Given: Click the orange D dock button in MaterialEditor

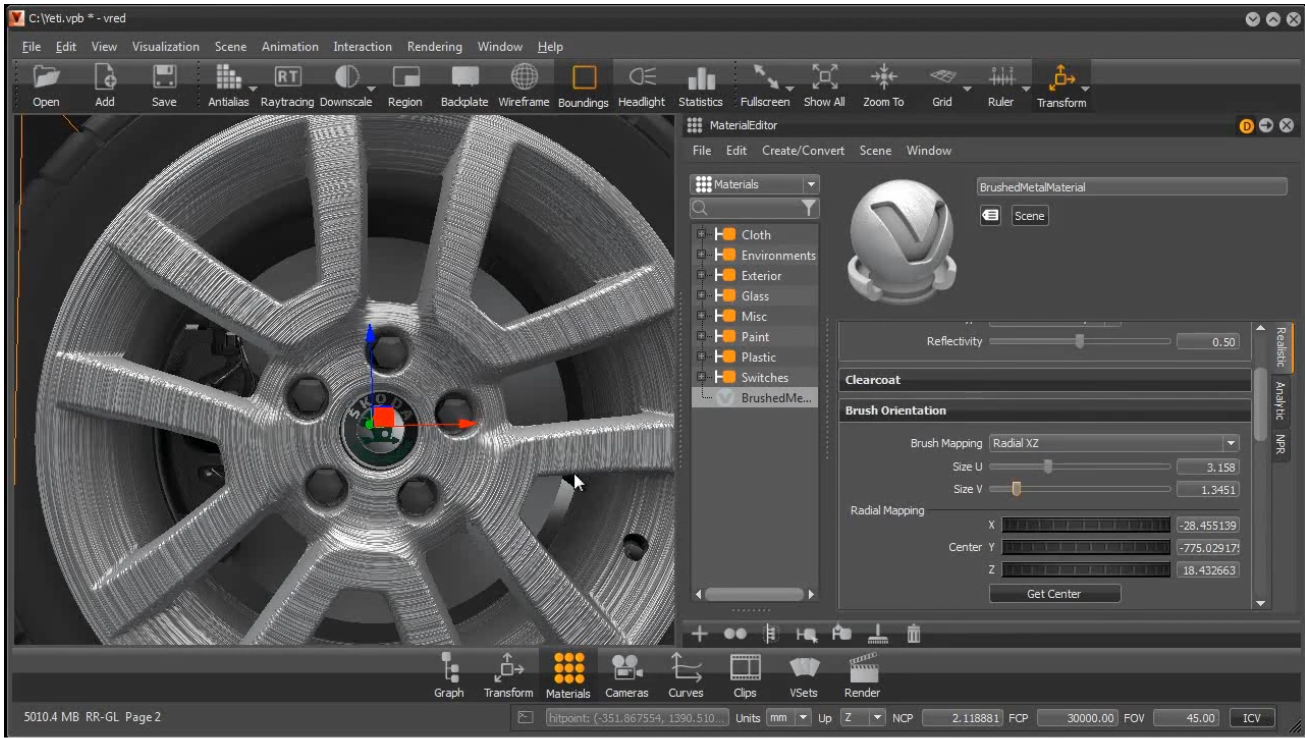Looking at the screenshot, I should (1247, 125).
